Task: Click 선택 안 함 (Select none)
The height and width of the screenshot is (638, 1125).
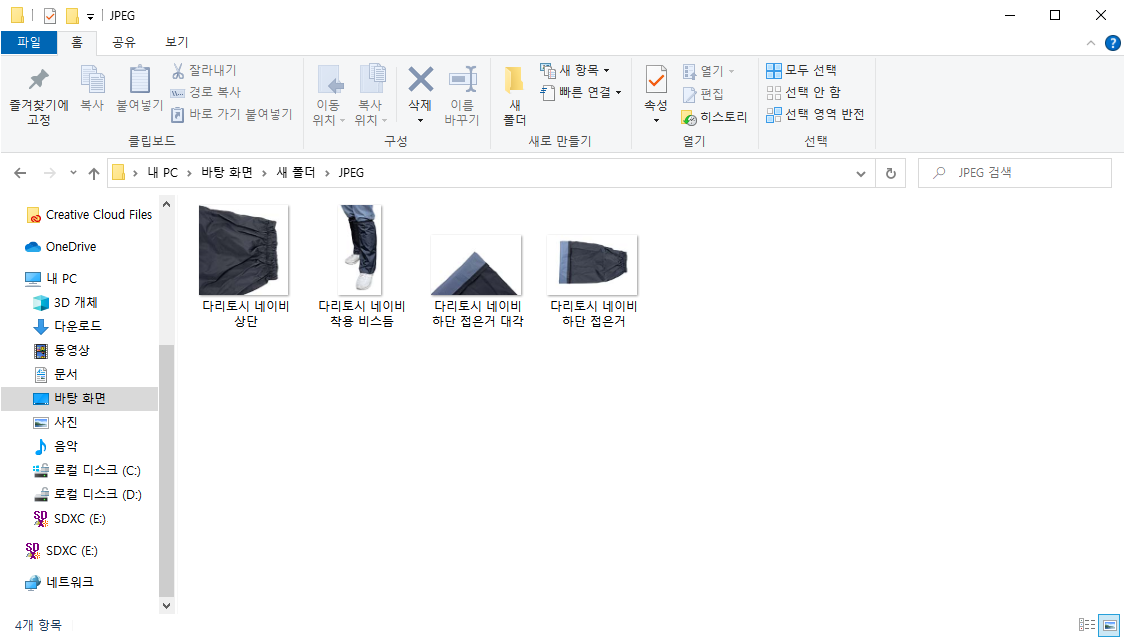Action: tap(804, 93)
